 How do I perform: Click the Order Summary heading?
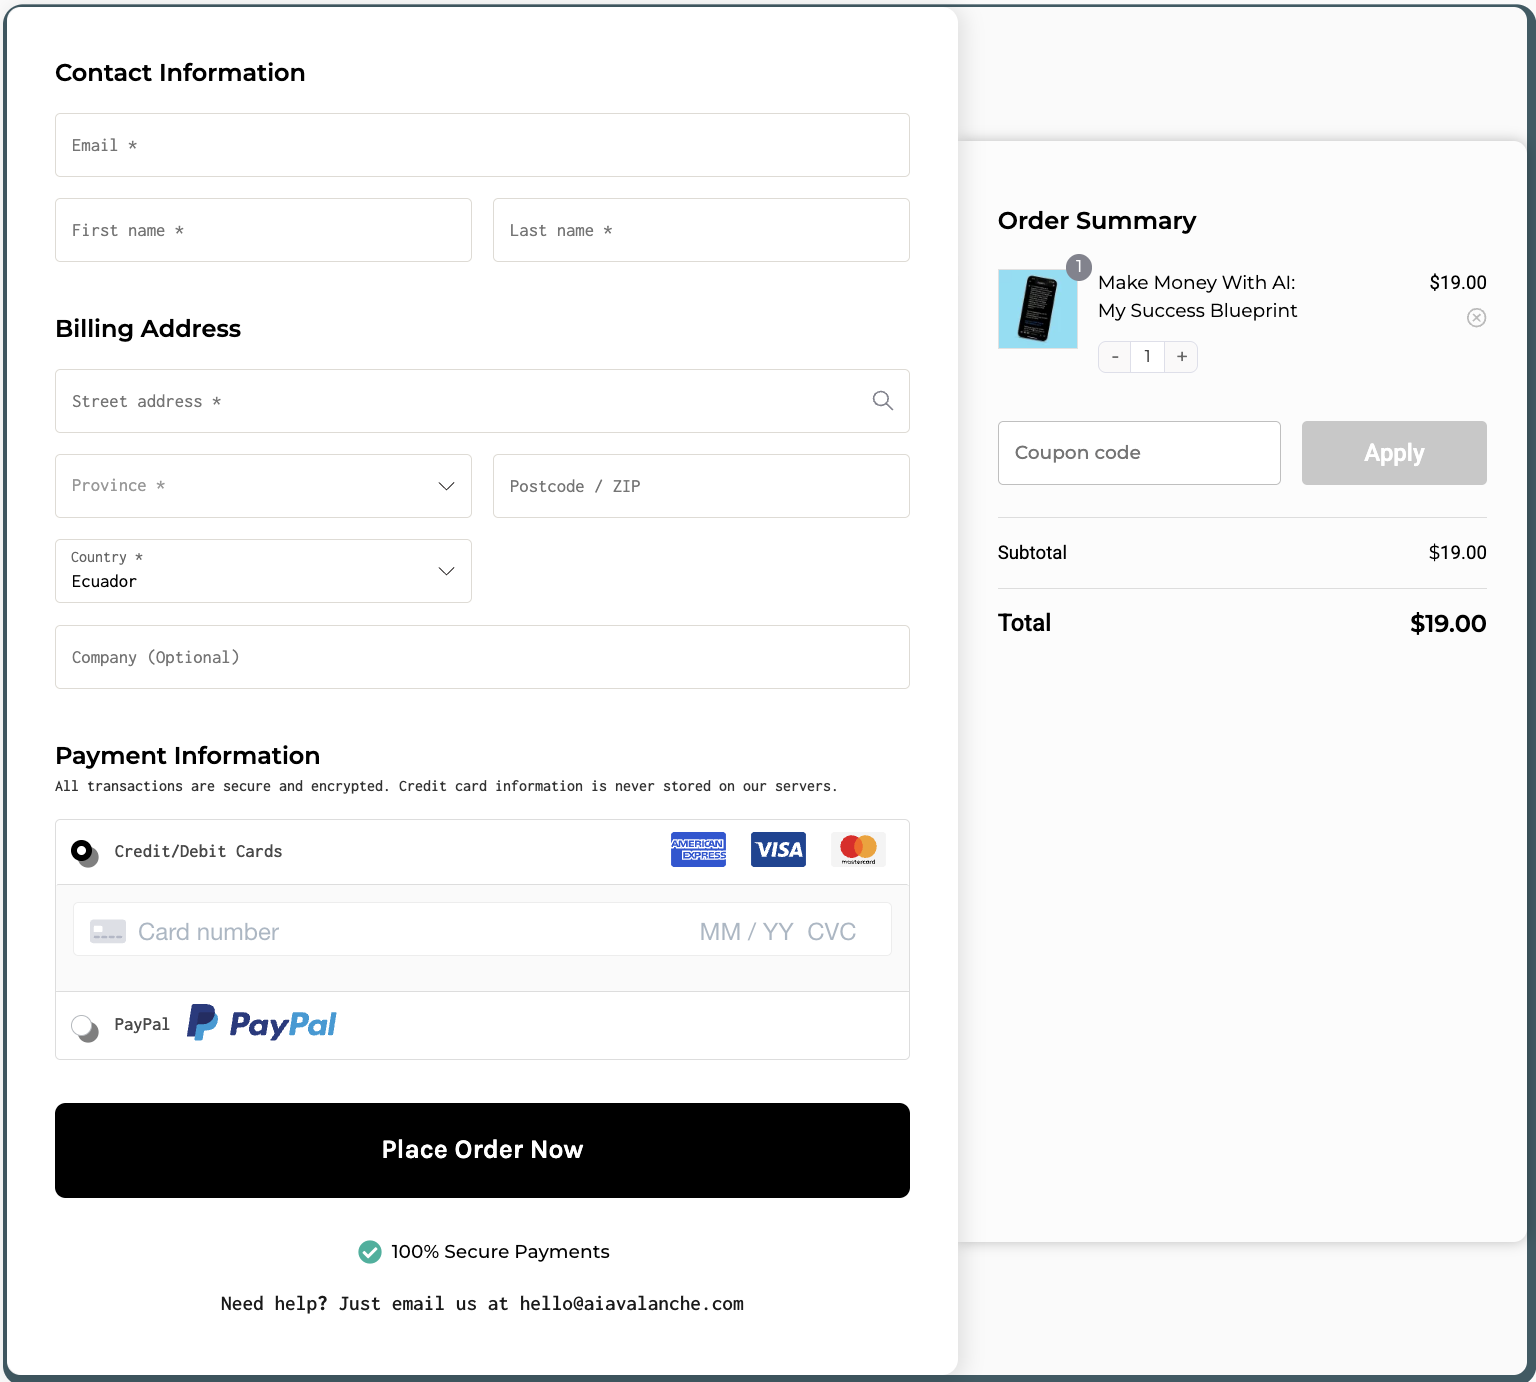click(1097, 221)
